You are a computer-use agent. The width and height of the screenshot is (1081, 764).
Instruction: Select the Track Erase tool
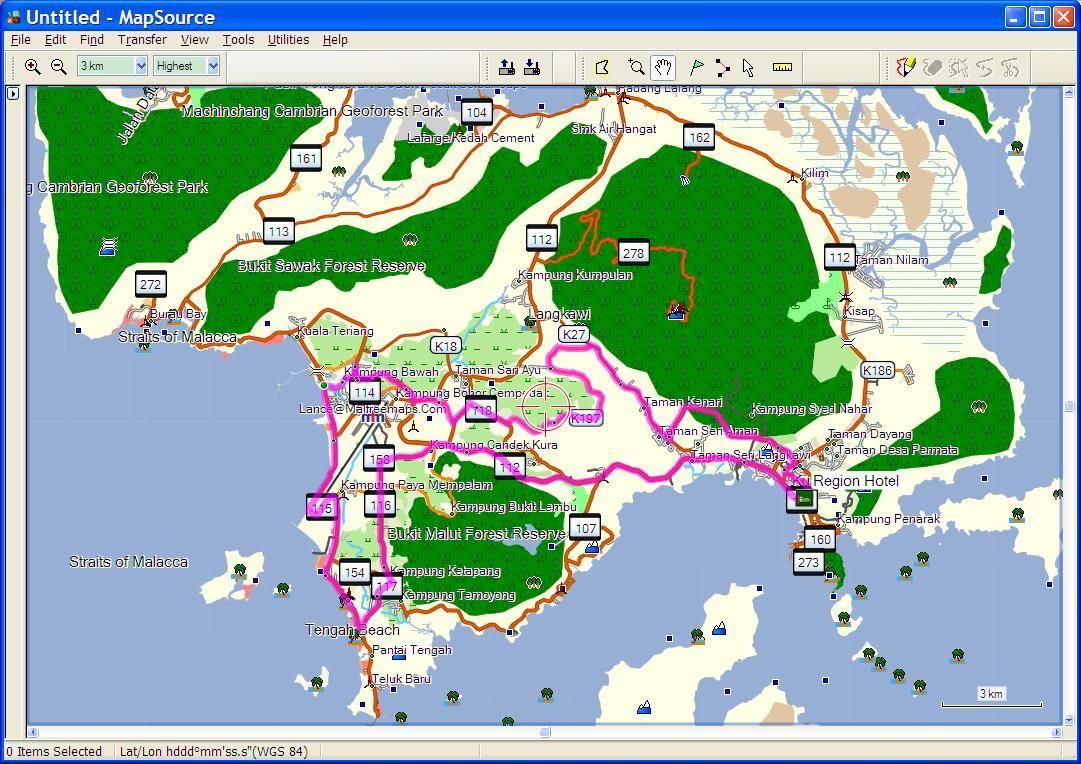coord(932,67)
